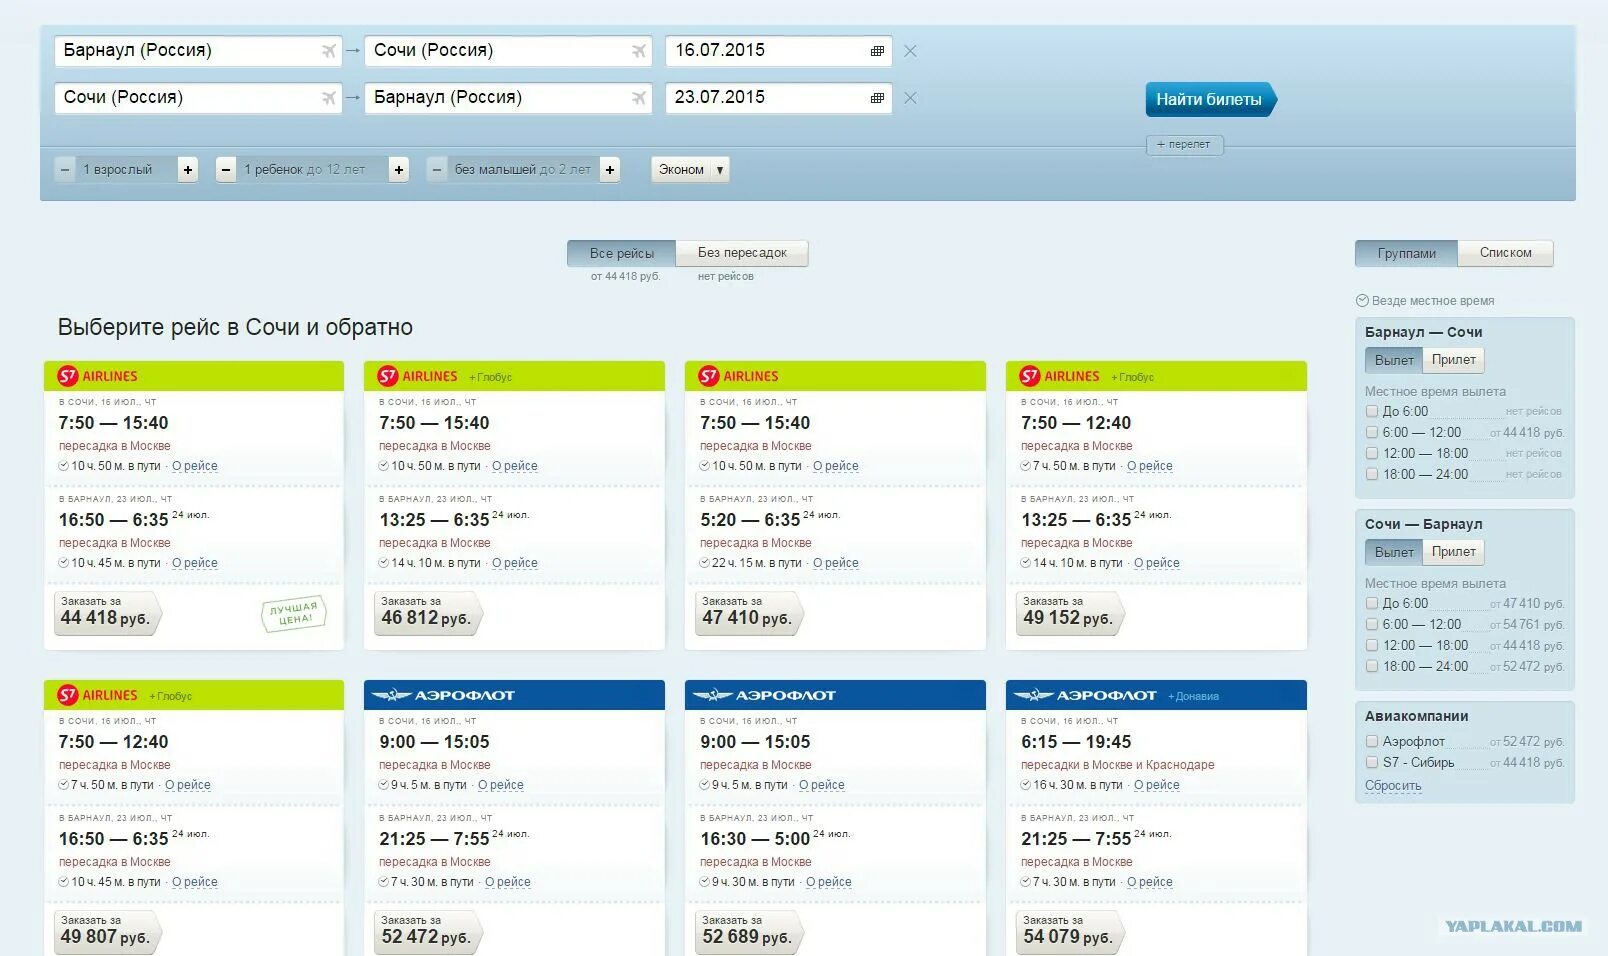Viewport: 1608px width, 956px height.
Task: Check 12:00 — 18:00 for Сочи — Барнаул
Action: pyautogui.click(x=1372, y=645)
